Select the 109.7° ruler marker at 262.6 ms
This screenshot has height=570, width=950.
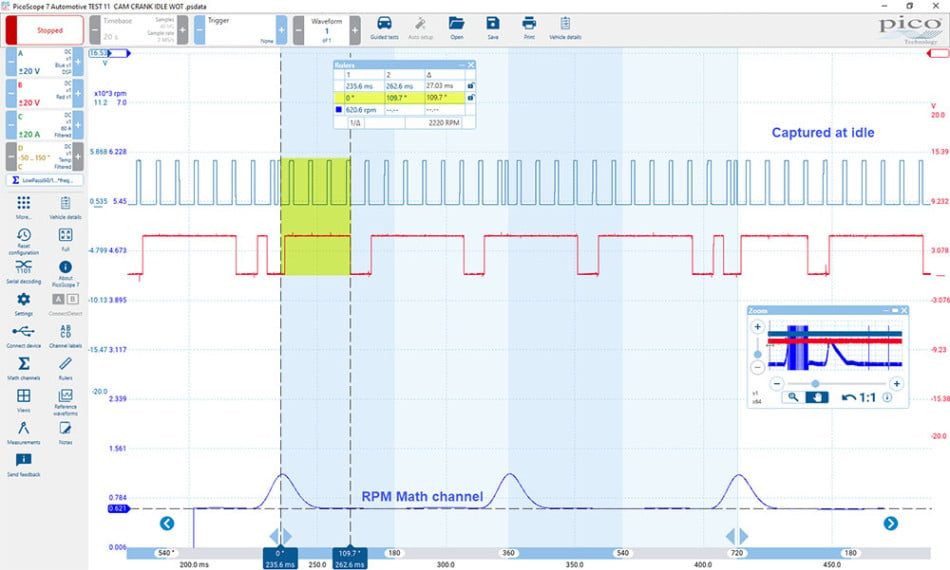click(350, 558)
